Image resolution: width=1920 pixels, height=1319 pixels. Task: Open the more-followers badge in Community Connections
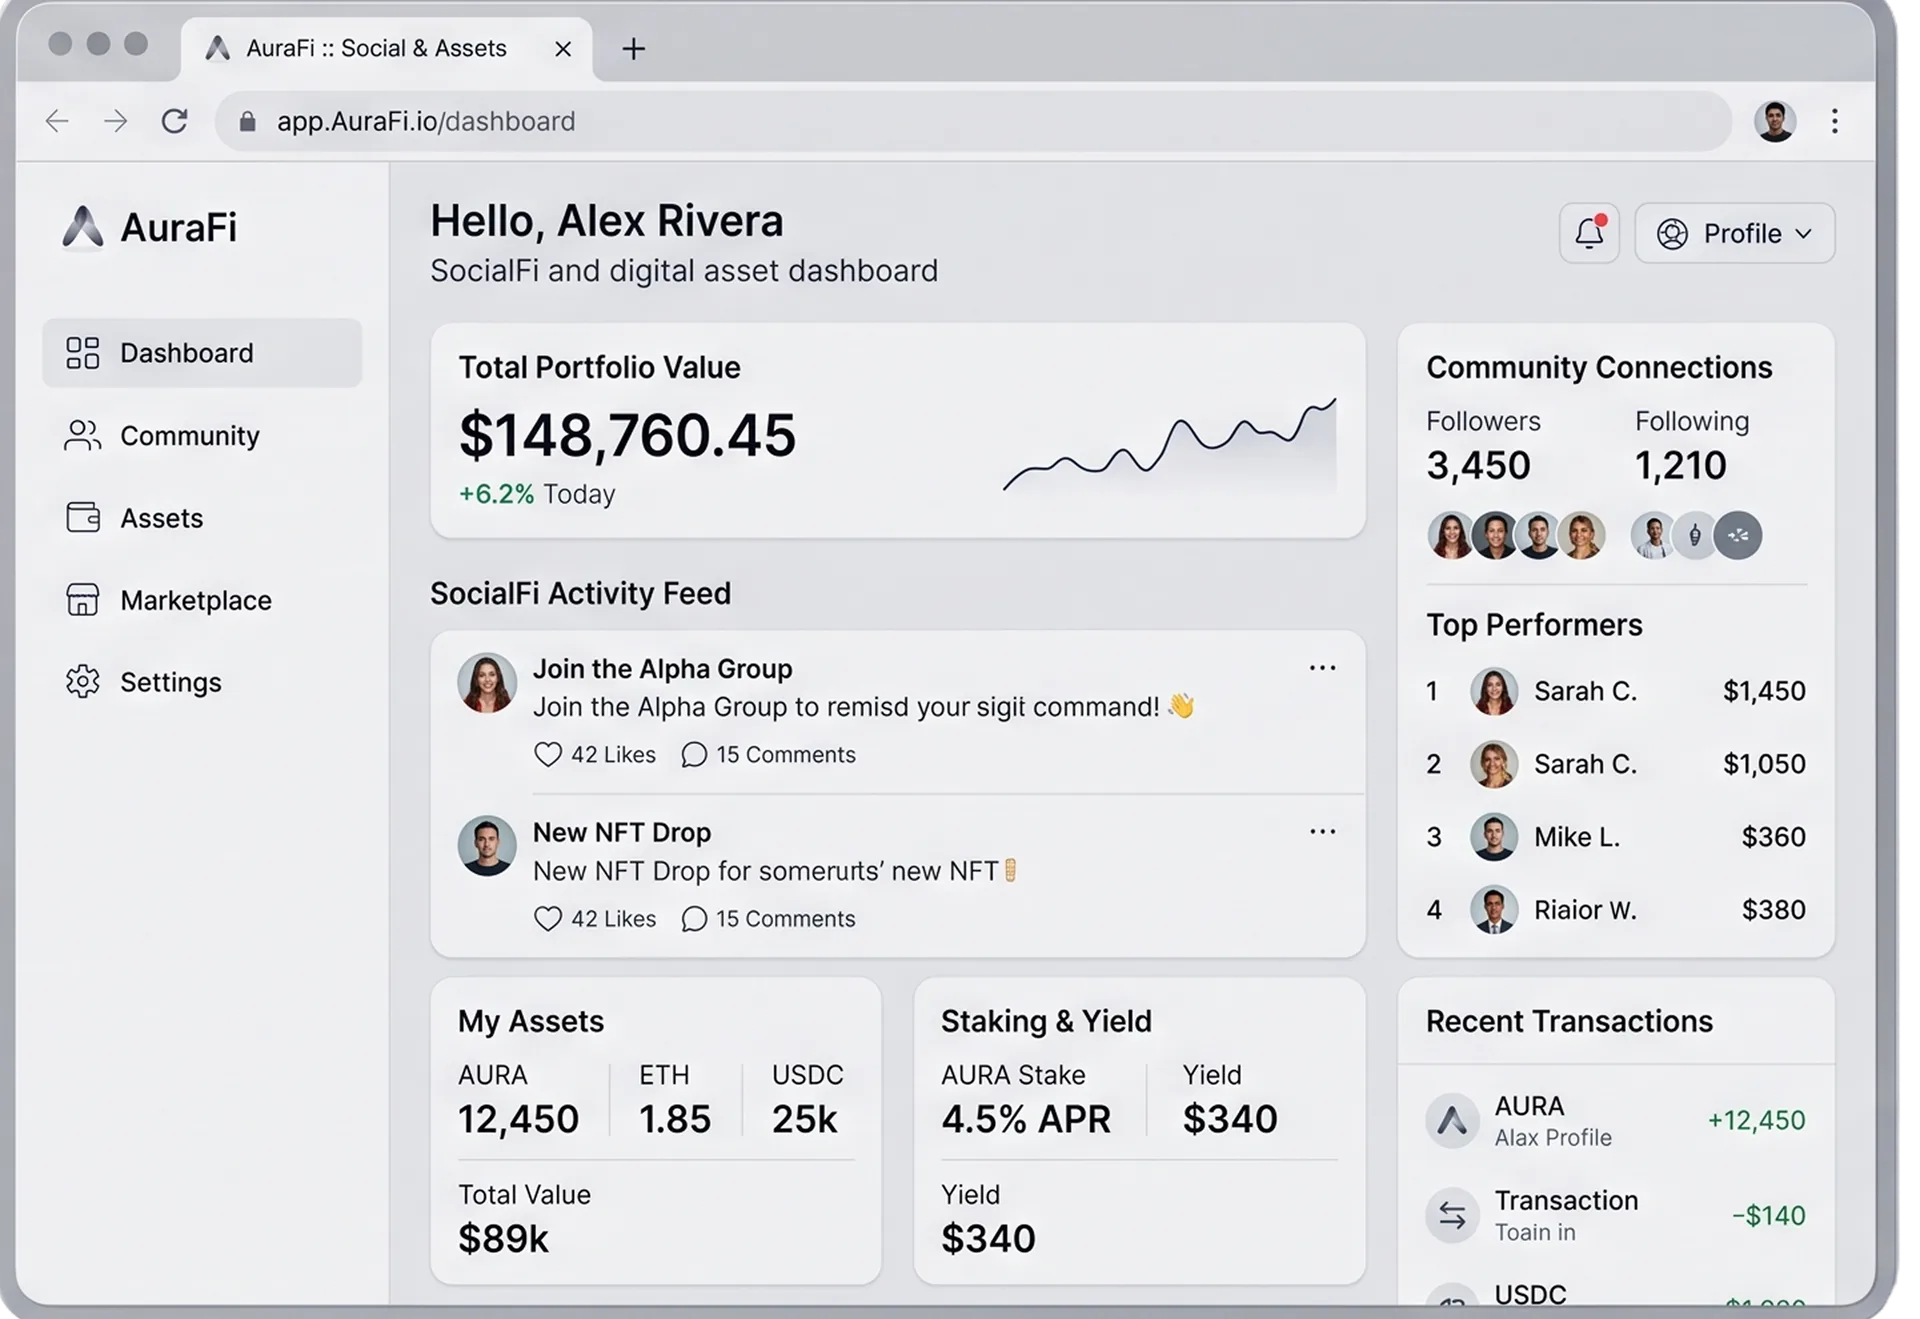point(1738,535)
